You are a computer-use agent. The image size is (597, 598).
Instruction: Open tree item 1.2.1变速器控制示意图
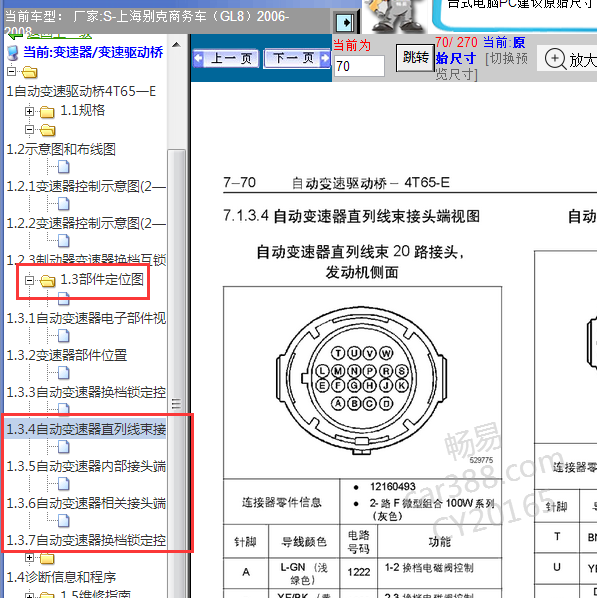(86, 186)
